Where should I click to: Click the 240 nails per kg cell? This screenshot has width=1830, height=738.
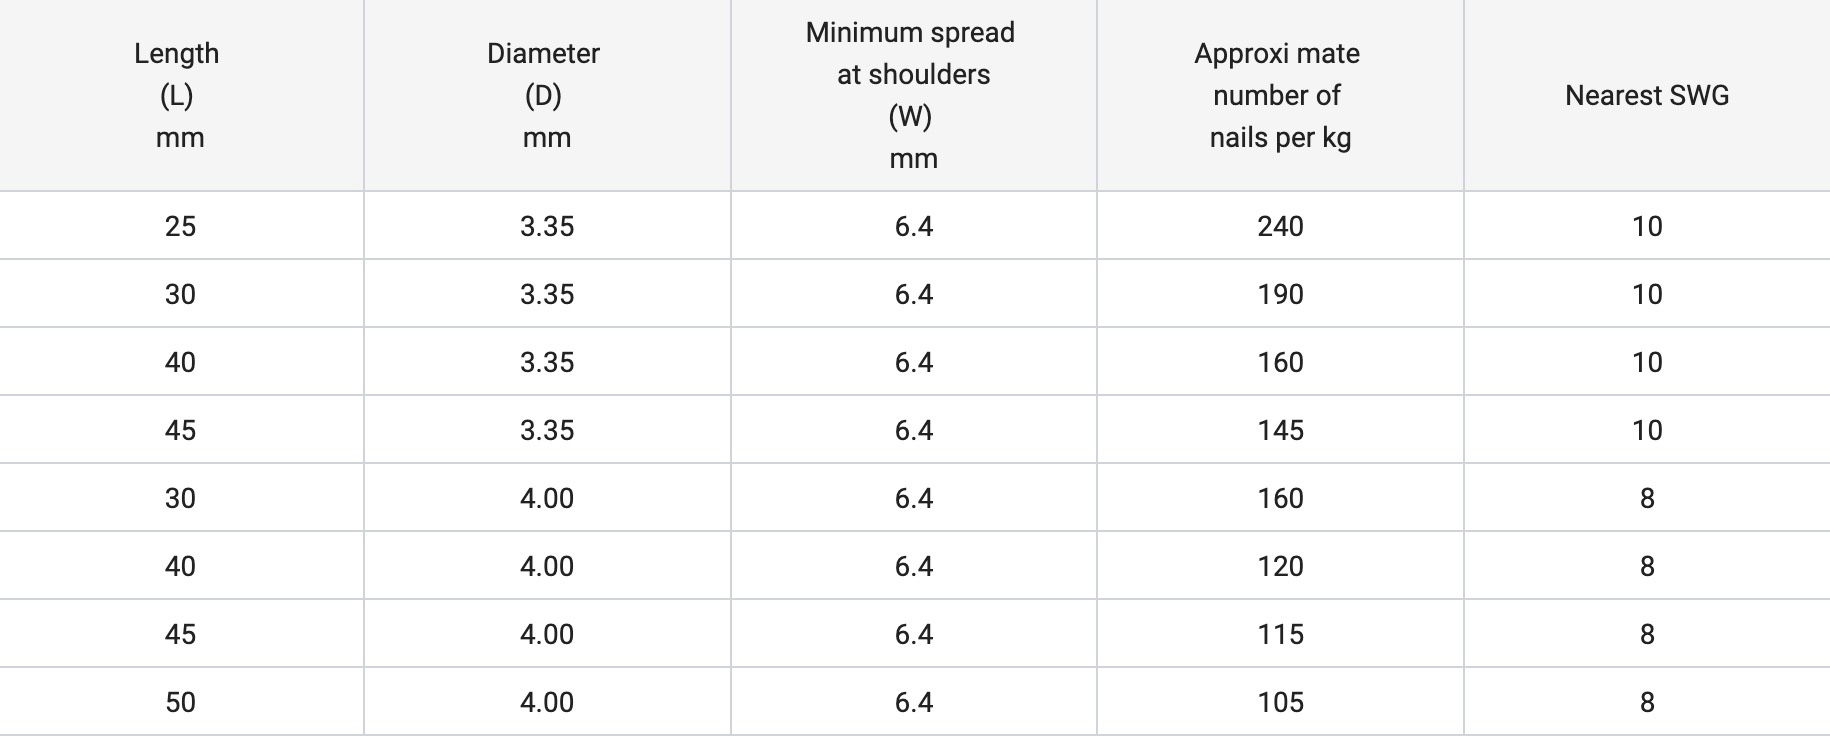pyautogui.click(x=1280, y=226)
